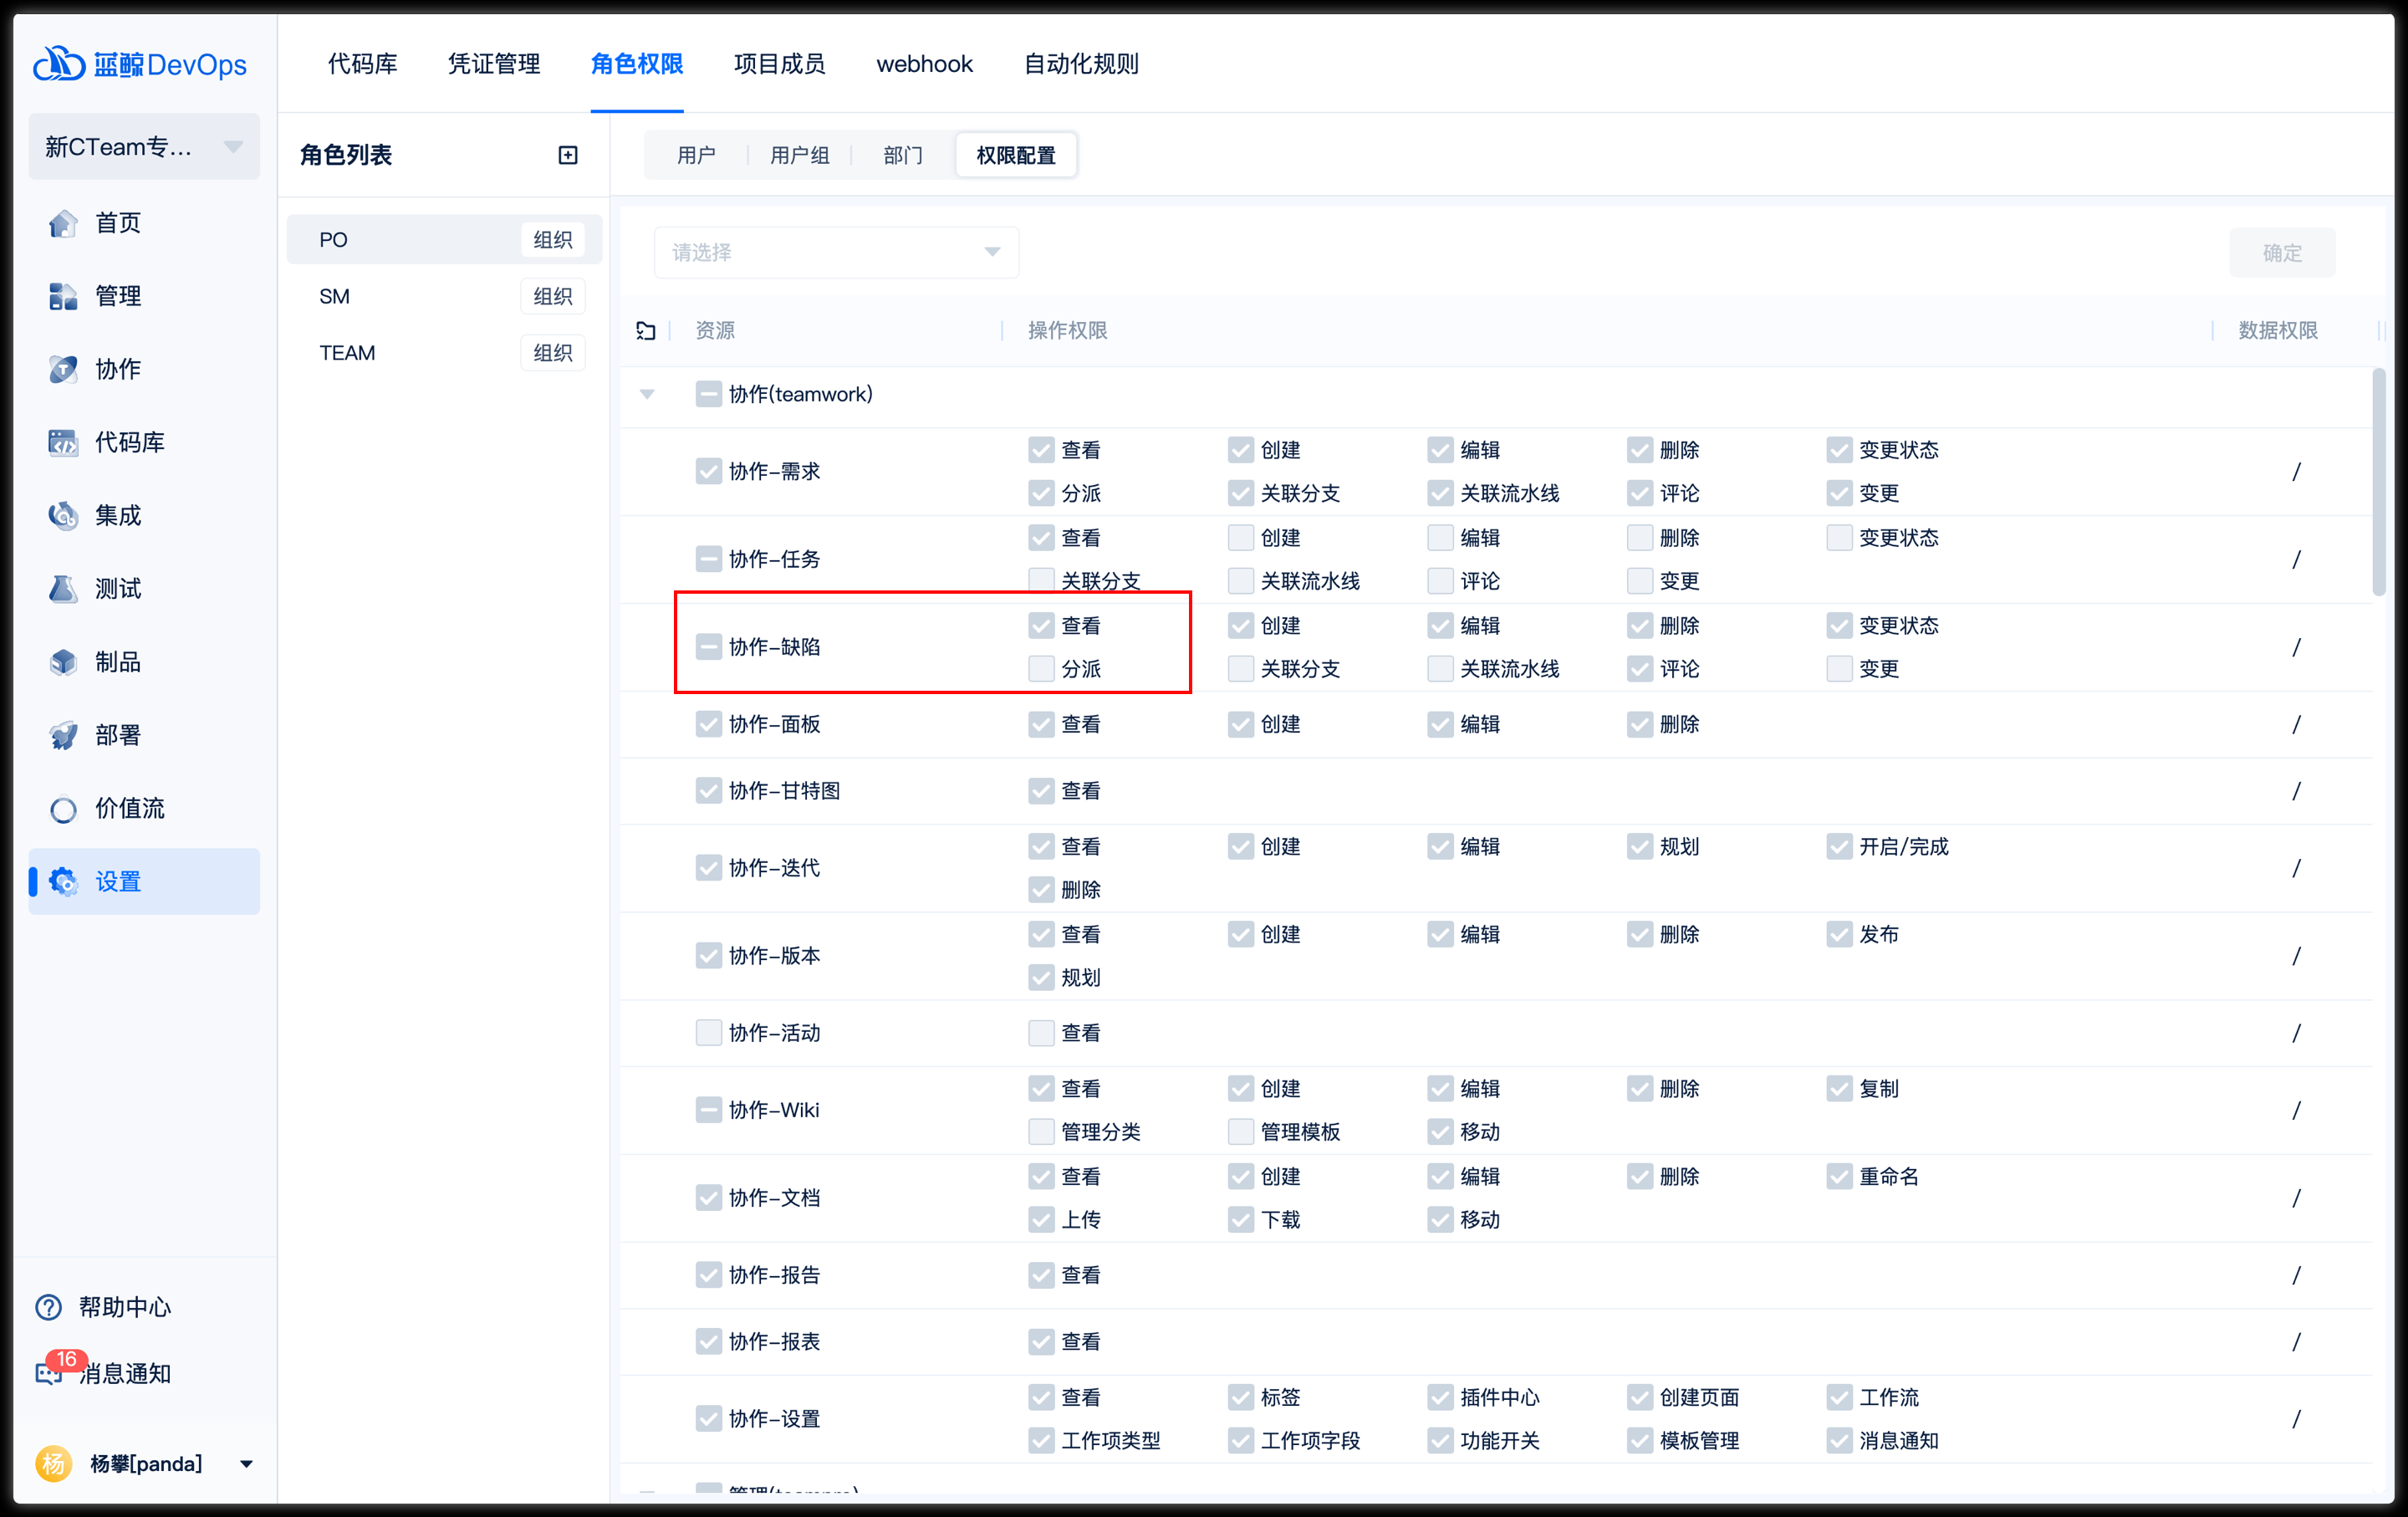Uncheck 插件中心 for 协作-设置
The height and width of the screenshot is (1517, 2408).
coord(1440,1398)
